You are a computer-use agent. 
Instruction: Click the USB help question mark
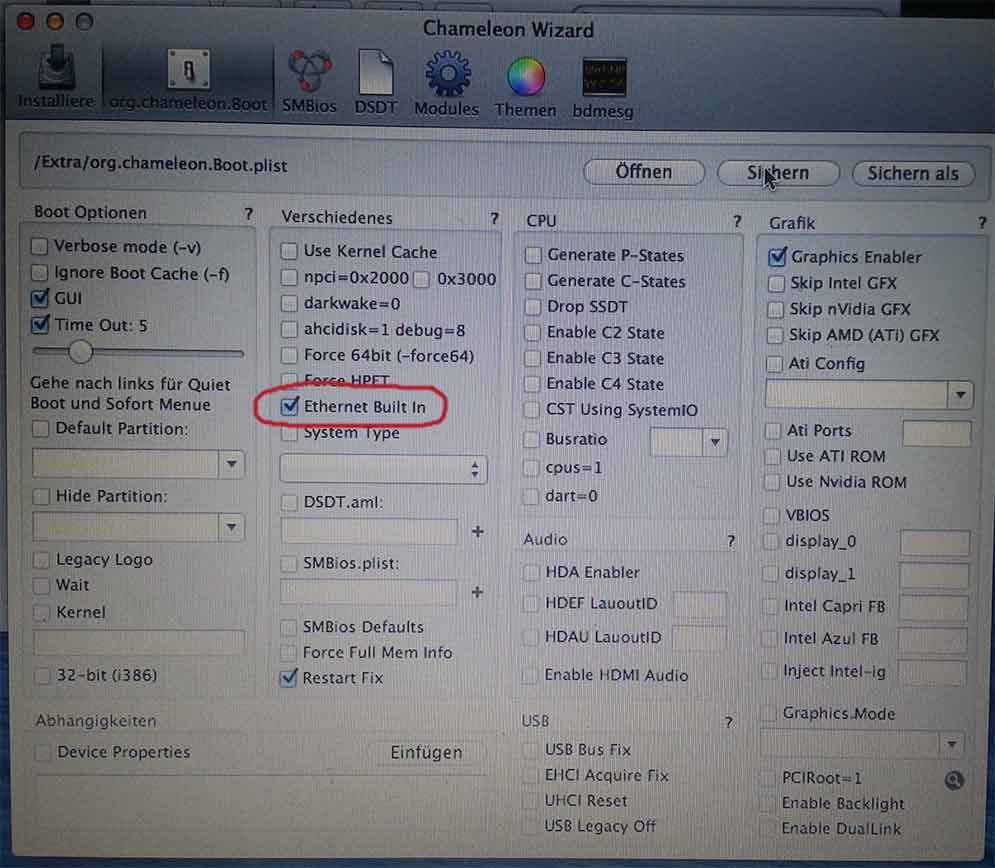click(728, 723)
